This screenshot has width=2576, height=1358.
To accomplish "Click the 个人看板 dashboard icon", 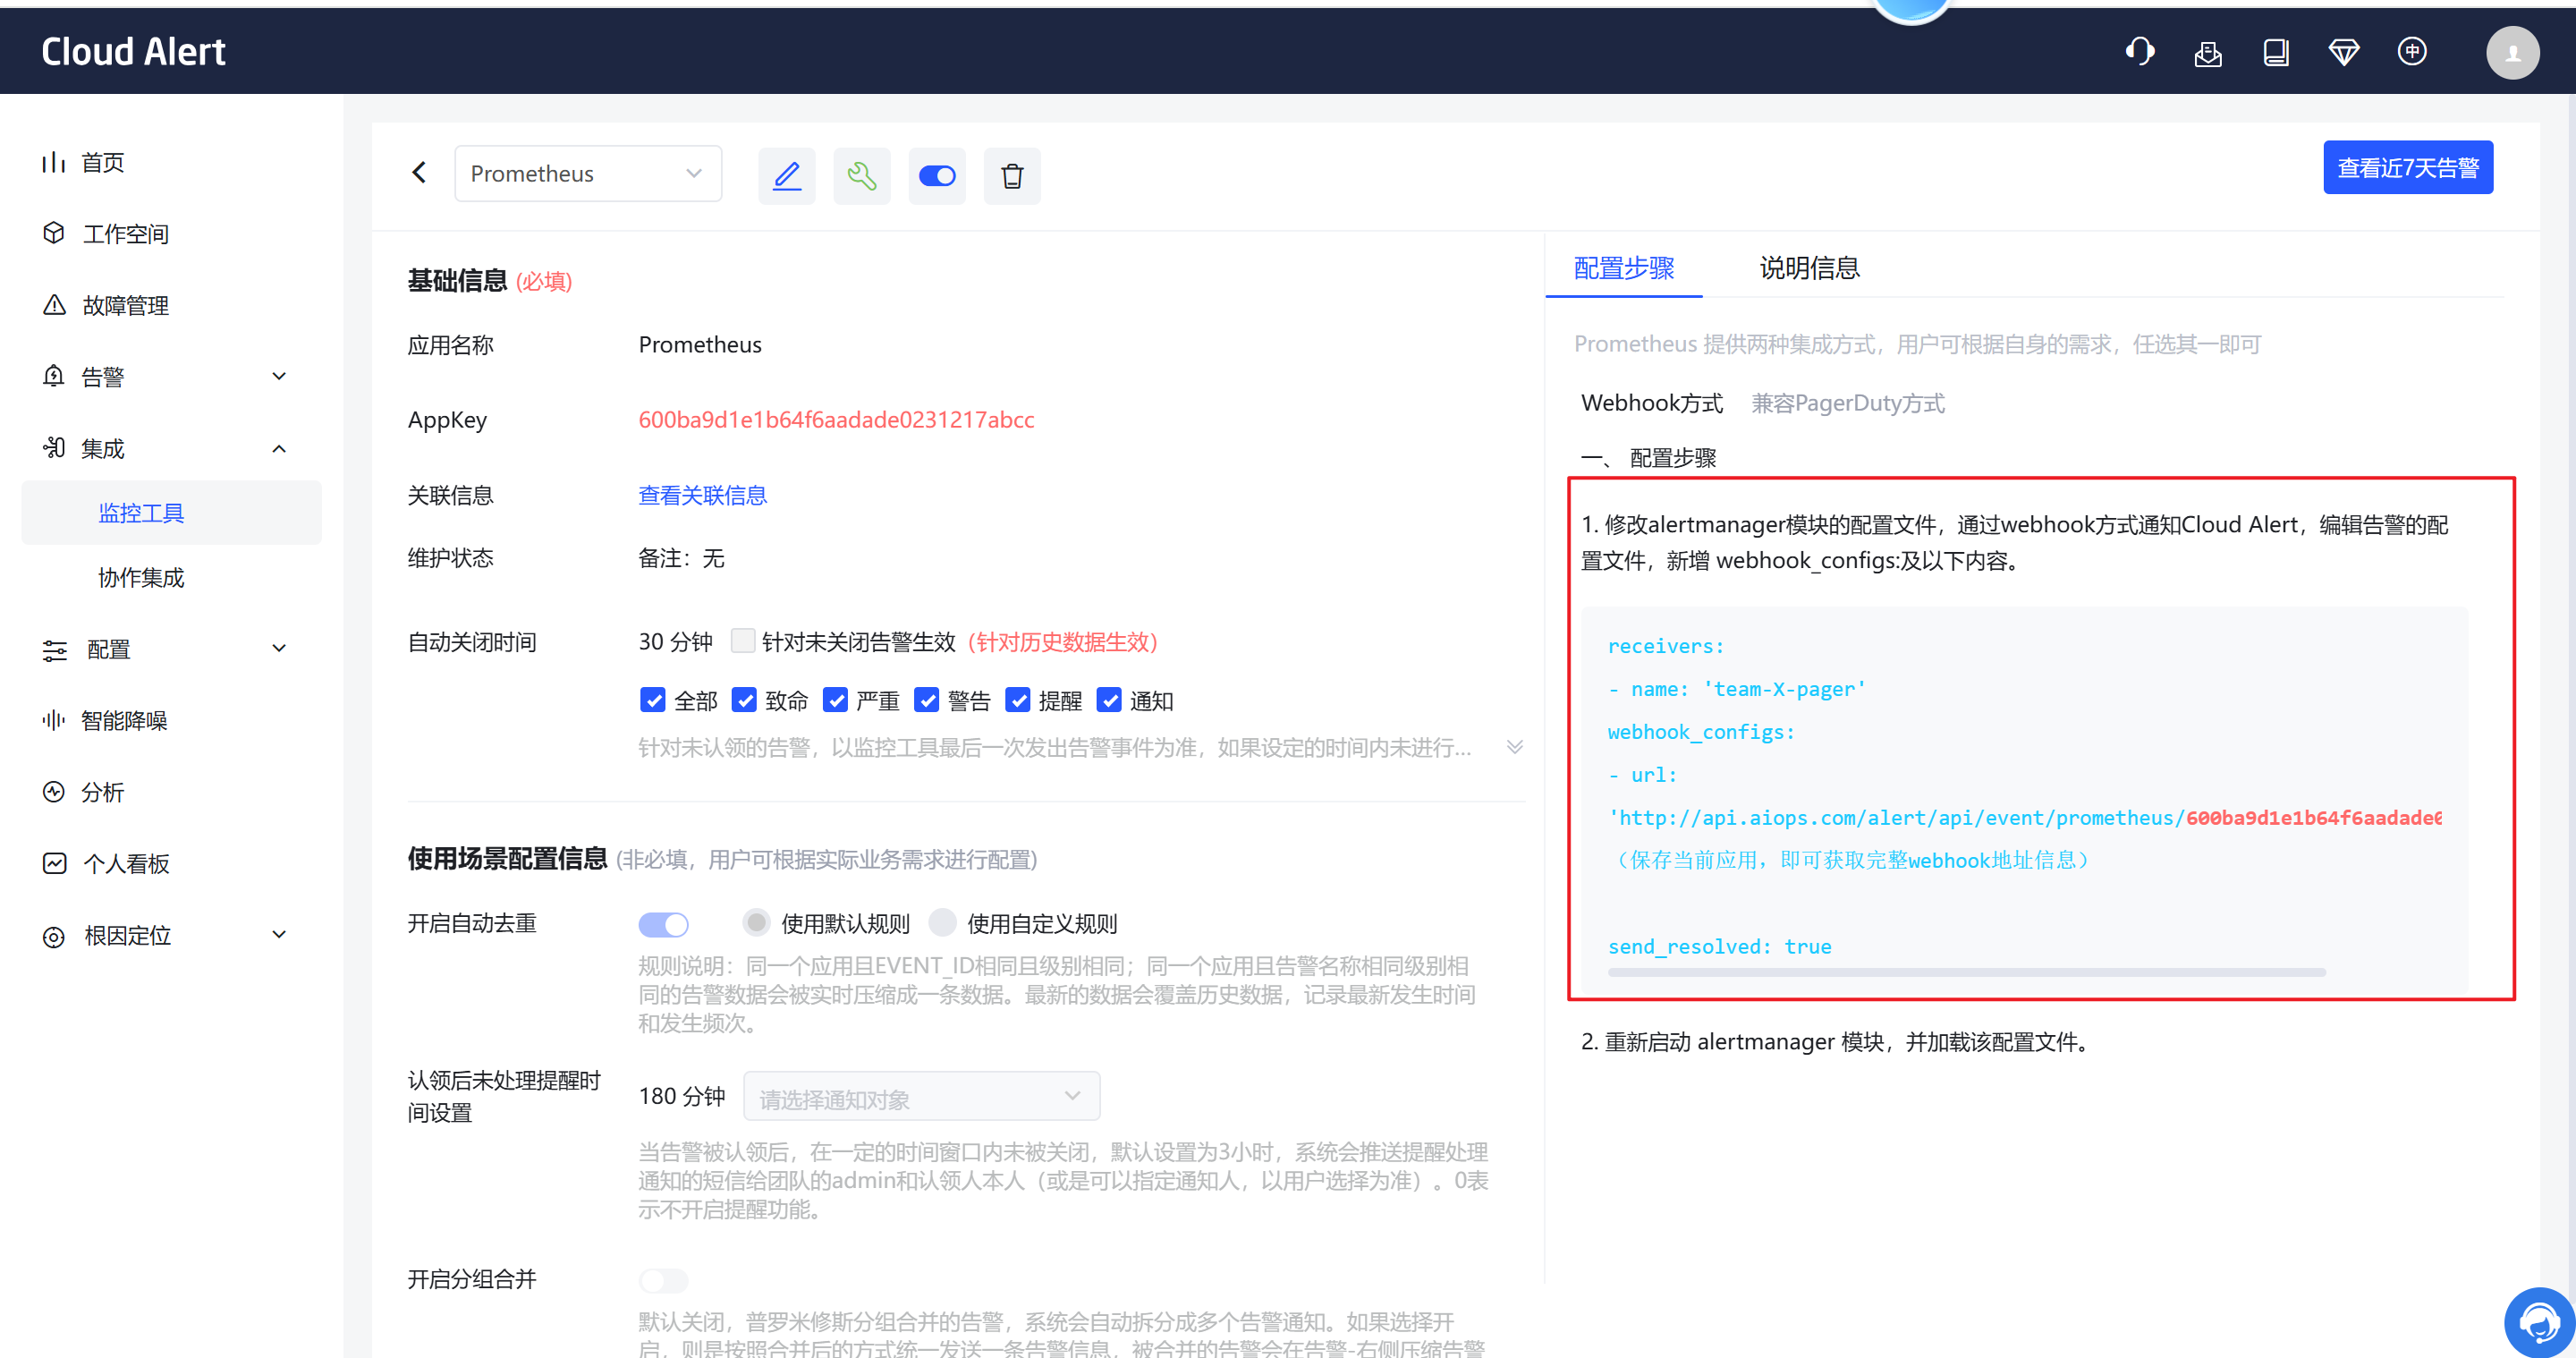I will point(54,863).
